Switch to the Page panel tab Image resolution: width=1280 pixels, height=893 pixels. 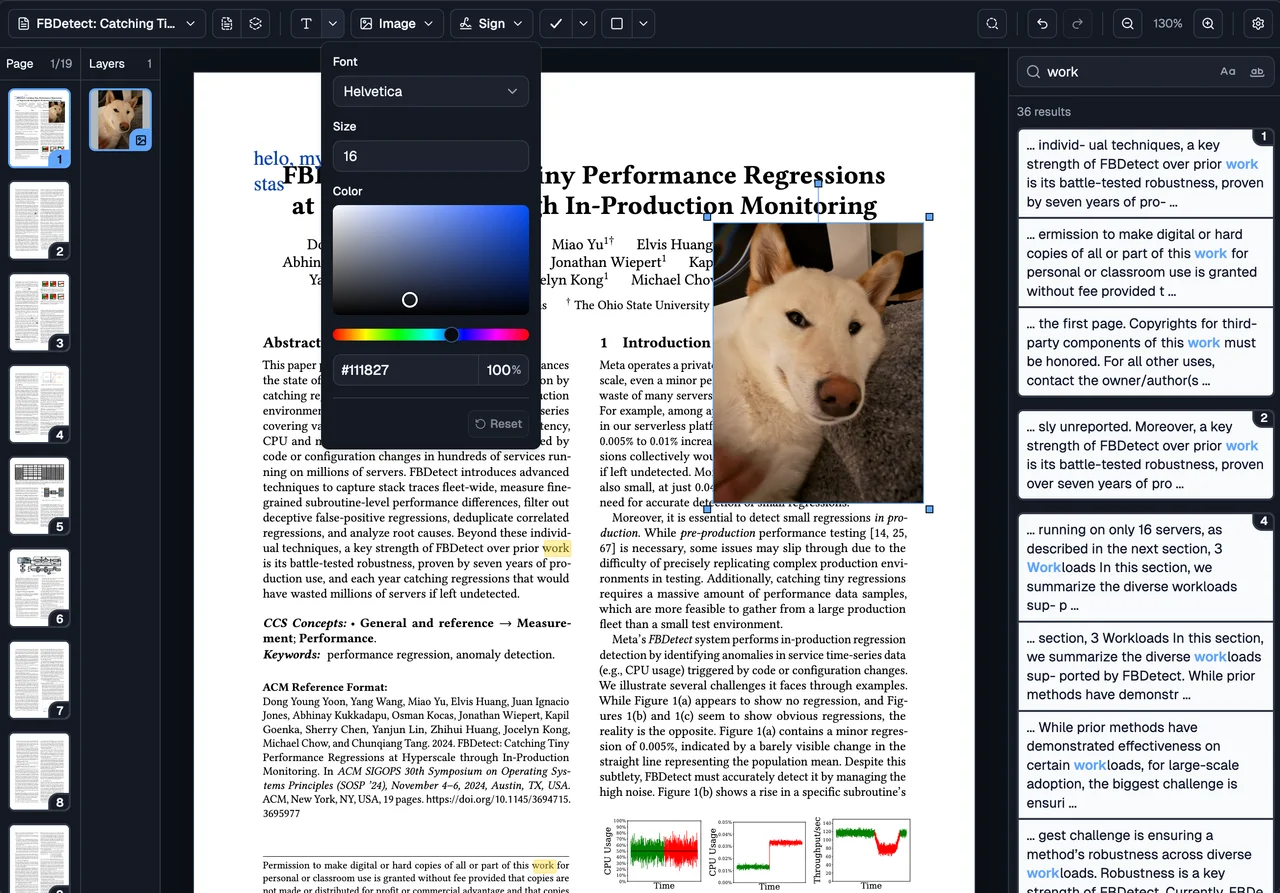coord(20,63)
